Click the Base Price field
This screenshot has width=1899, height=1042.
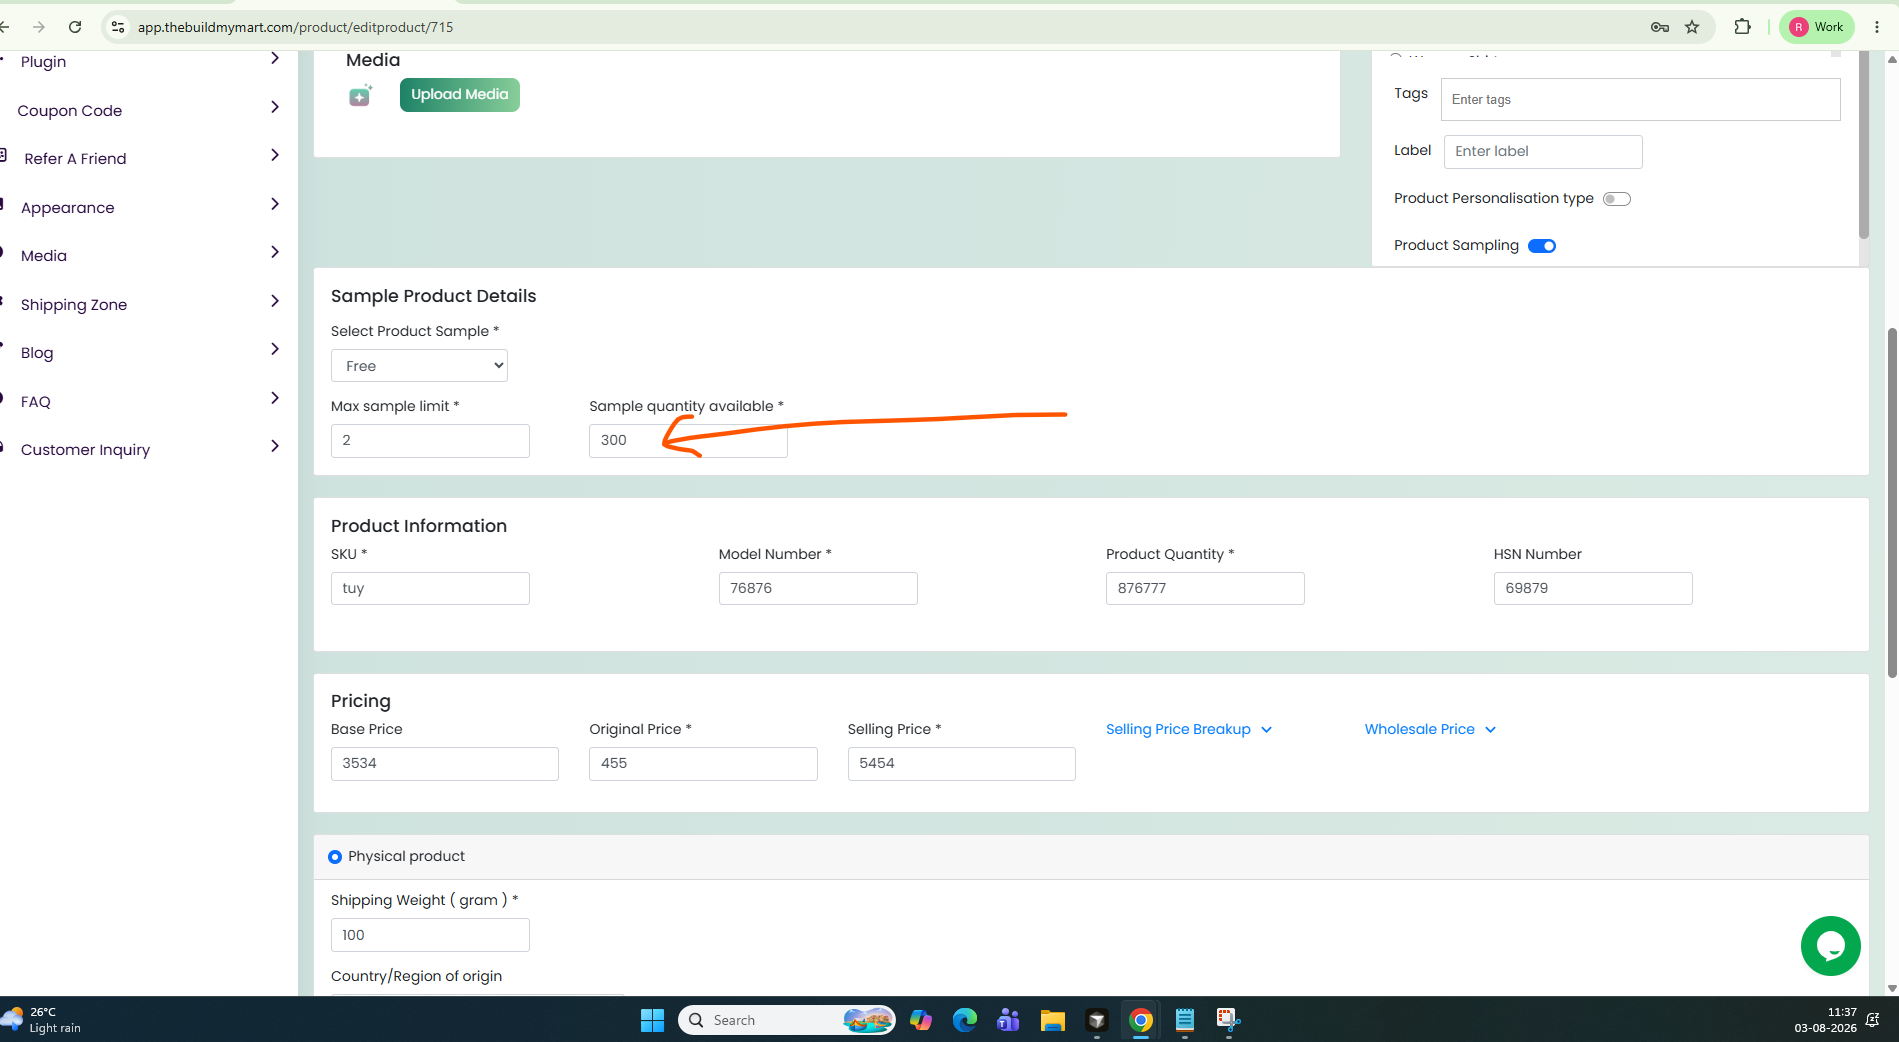(x=445, y=764)
